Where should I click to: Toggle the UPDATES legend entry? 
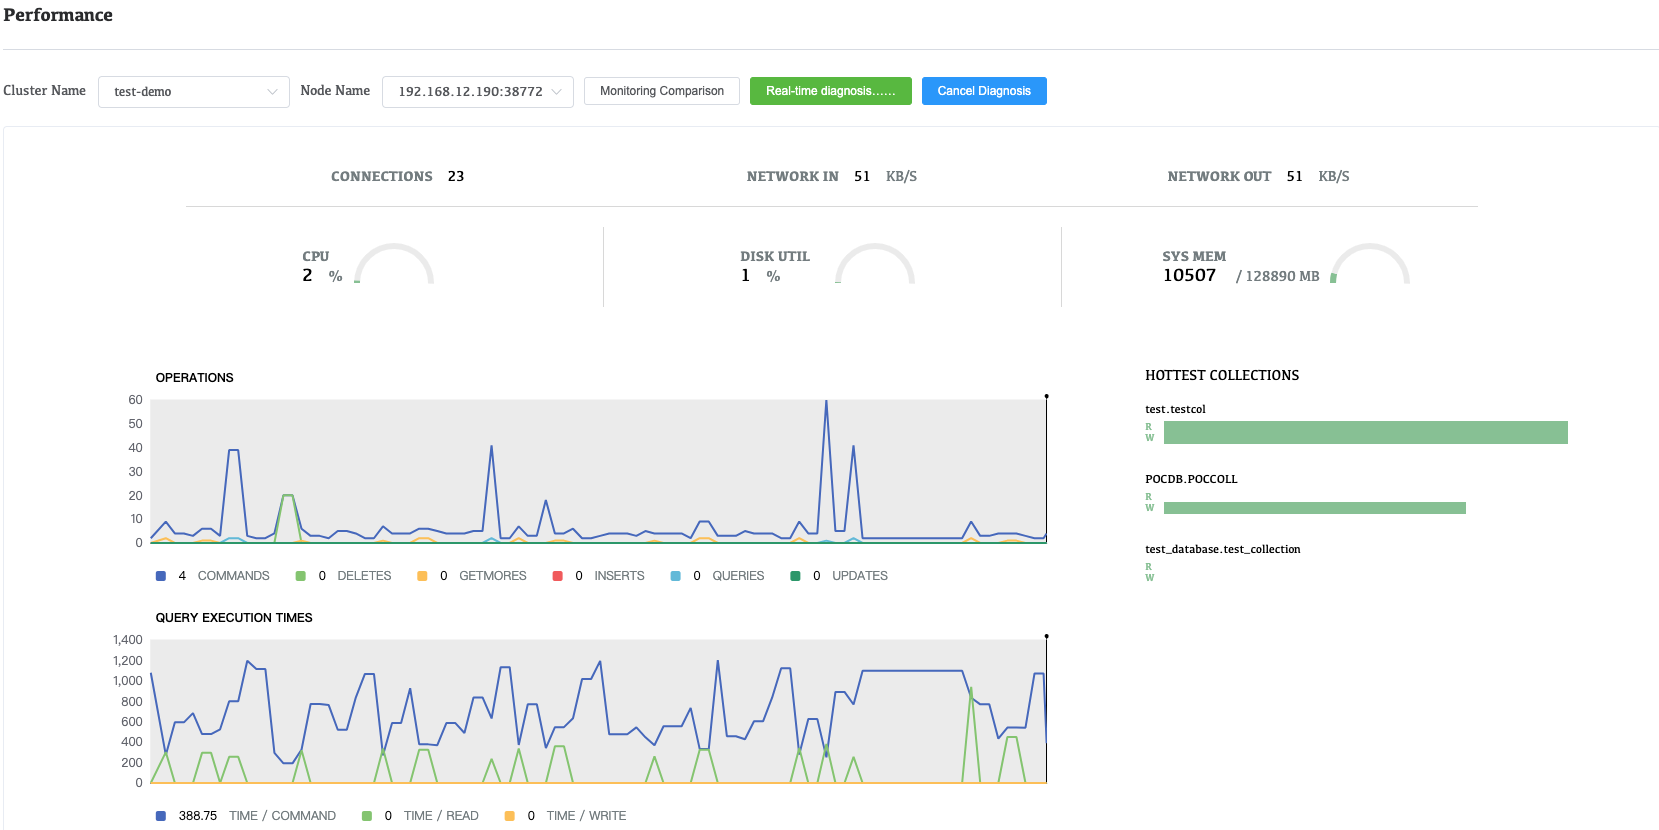839,576
